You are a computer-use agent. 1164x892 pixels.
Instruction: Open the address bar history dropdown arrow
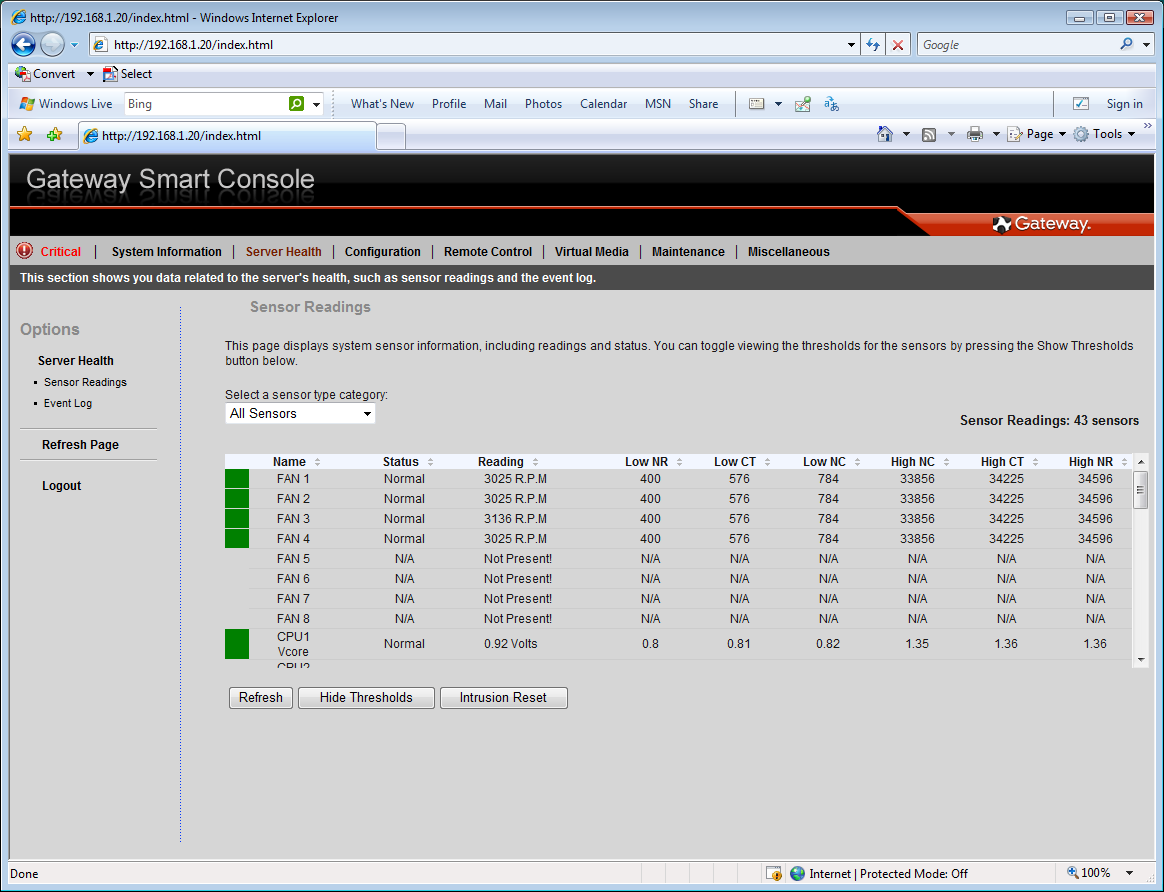pyautogui.click(x=851, y=45)
